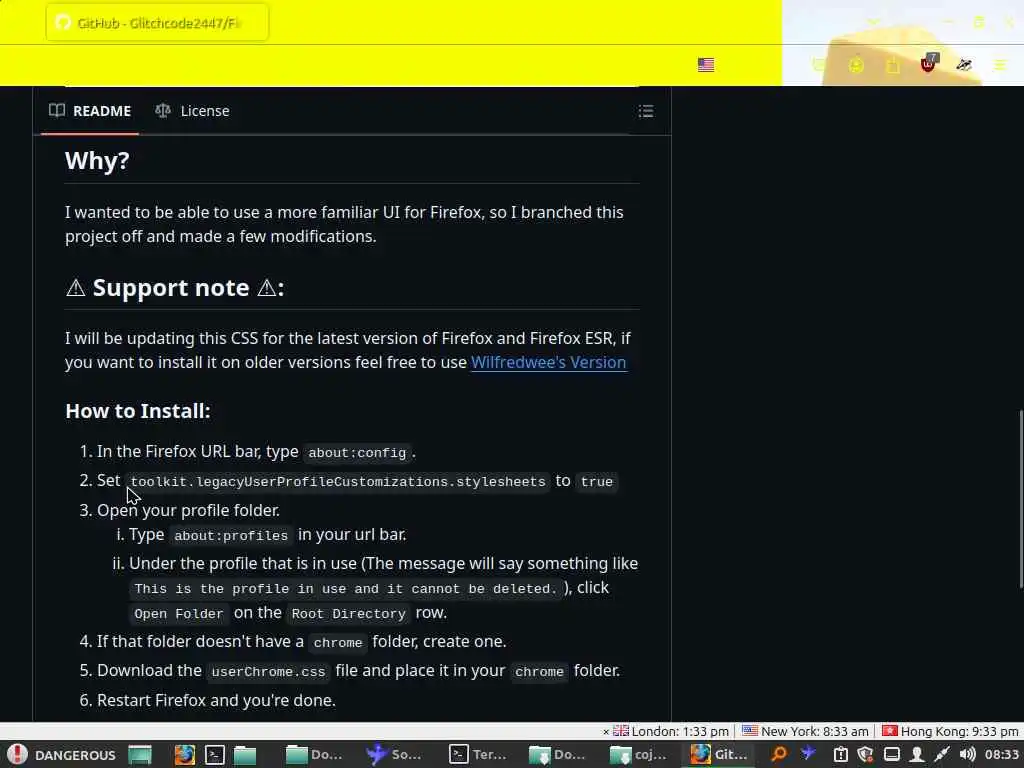The height and width of the screenshot is (768, 1024).
Task: Click the 'Why?' heading
Action: [97, 161]
